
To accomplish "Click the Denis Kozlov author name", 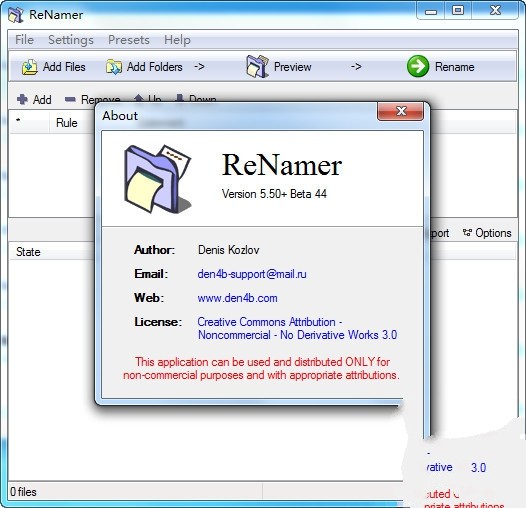I will tap(228, 250).
